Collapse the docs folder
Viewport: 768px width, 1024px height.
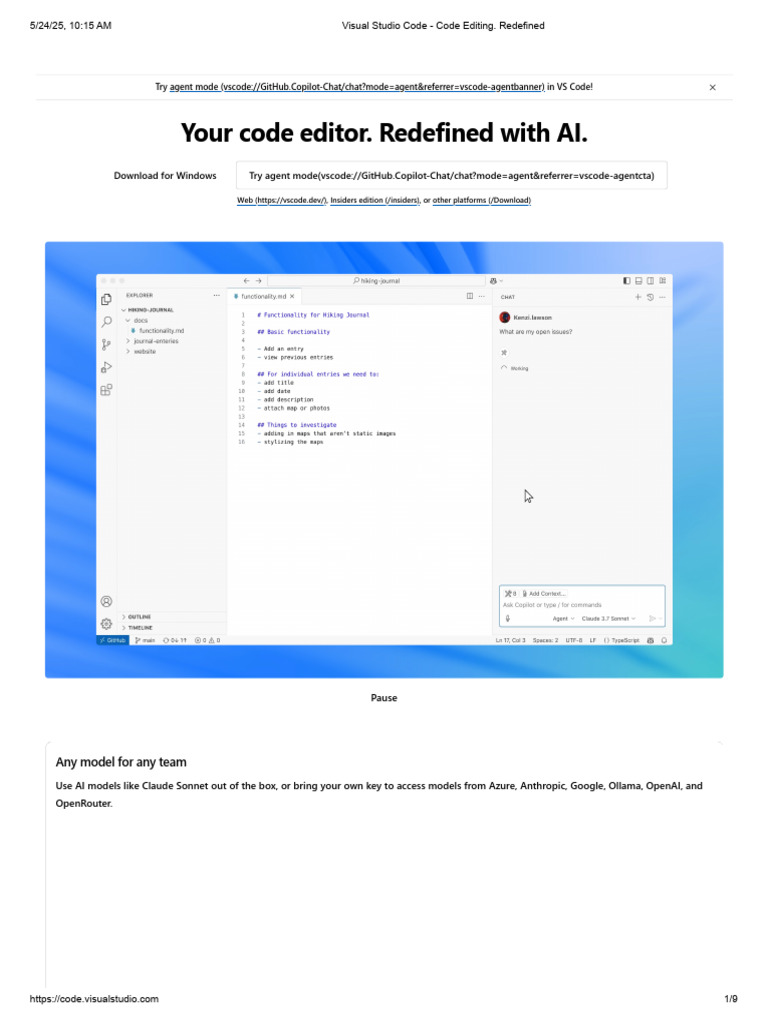click(x=137, y=321)
